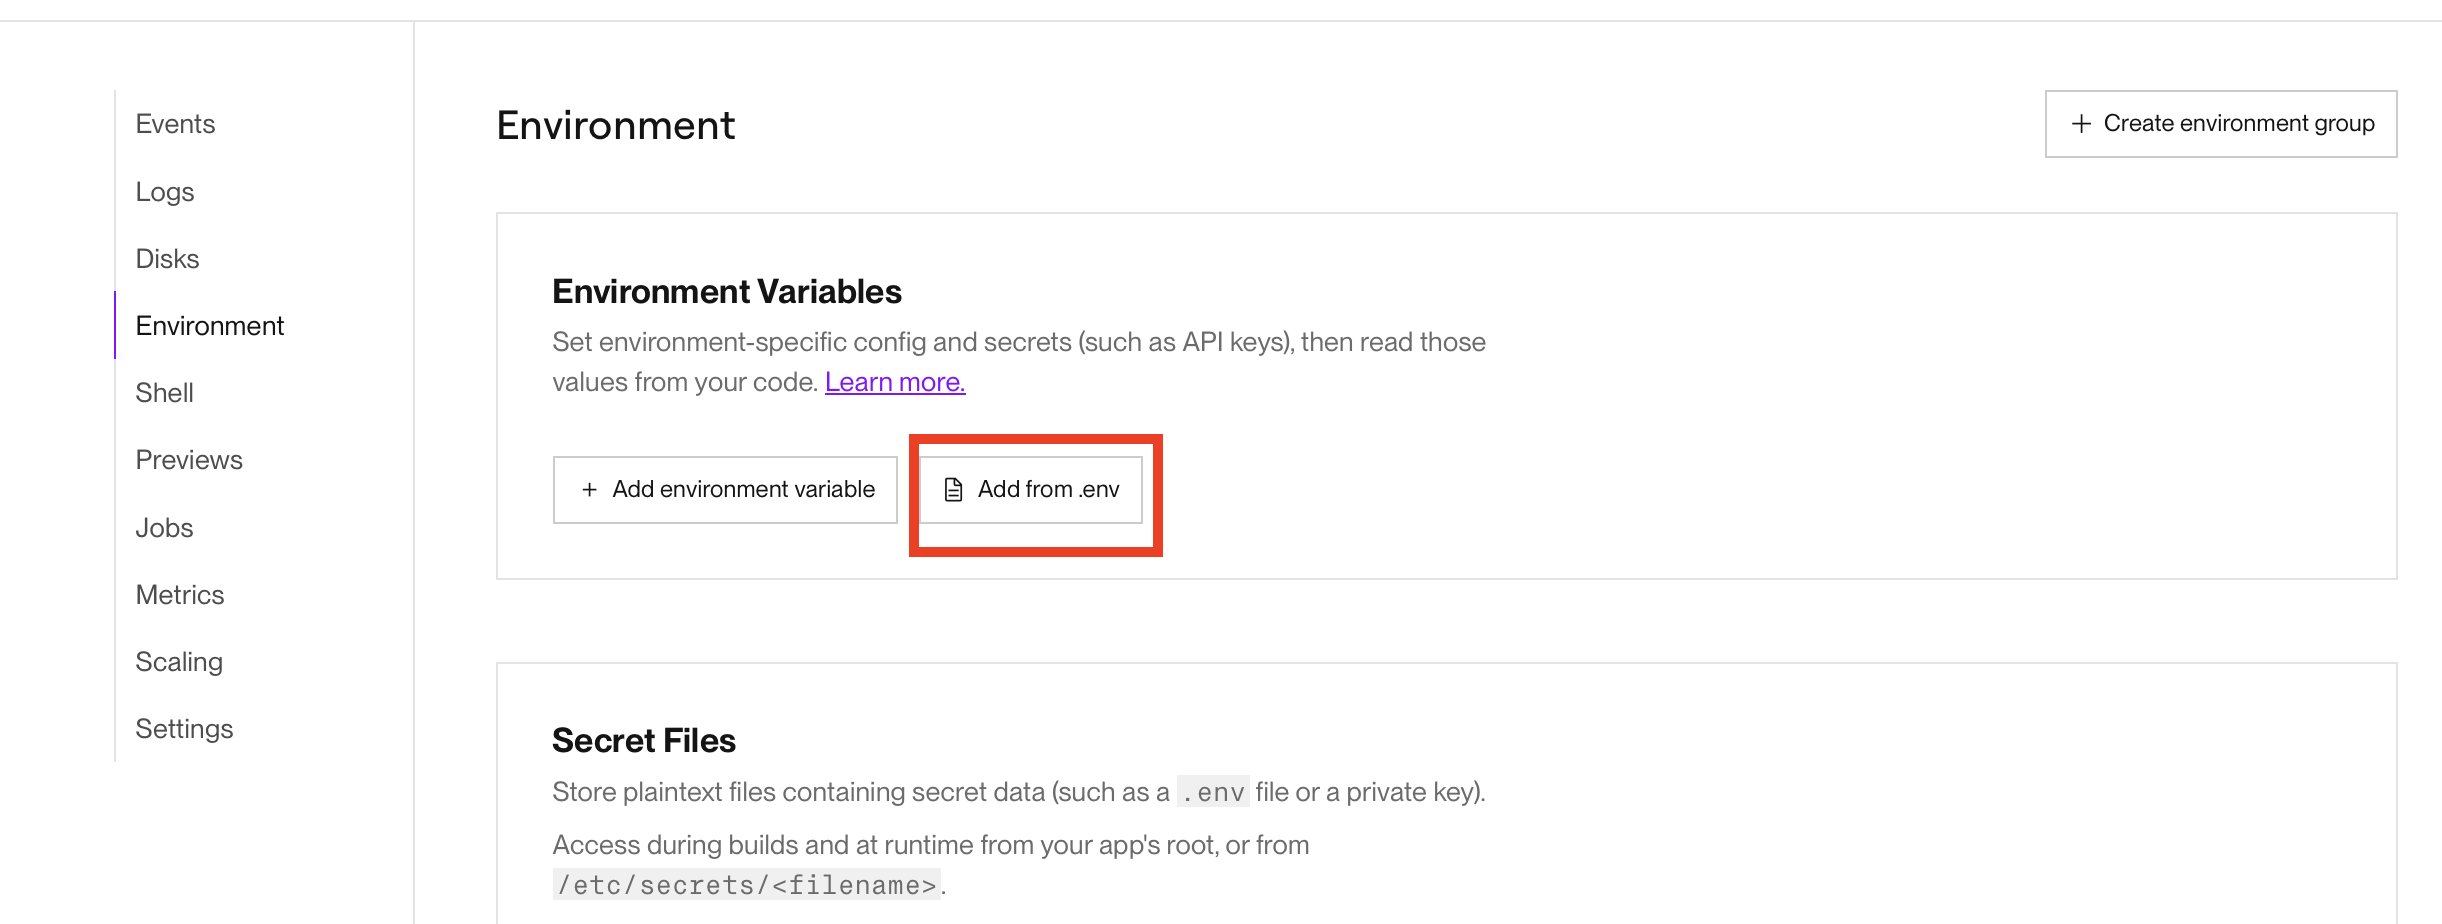Image resolution: width=2442 pixels, height=924 pixels.
Task: Click the Secret Files section heading
Action: (644, 741)
